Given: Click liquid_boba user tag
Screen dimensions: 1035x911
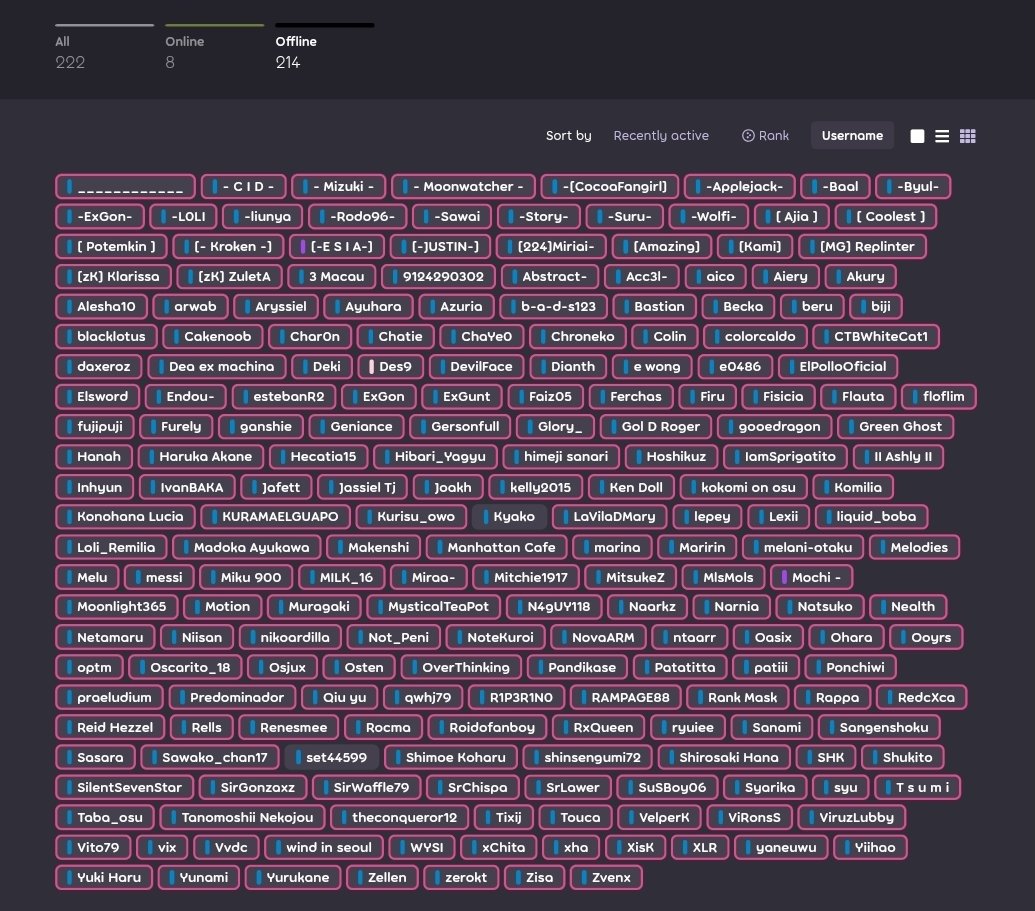Looking at the screenshot, I should (x=871, y=517).
